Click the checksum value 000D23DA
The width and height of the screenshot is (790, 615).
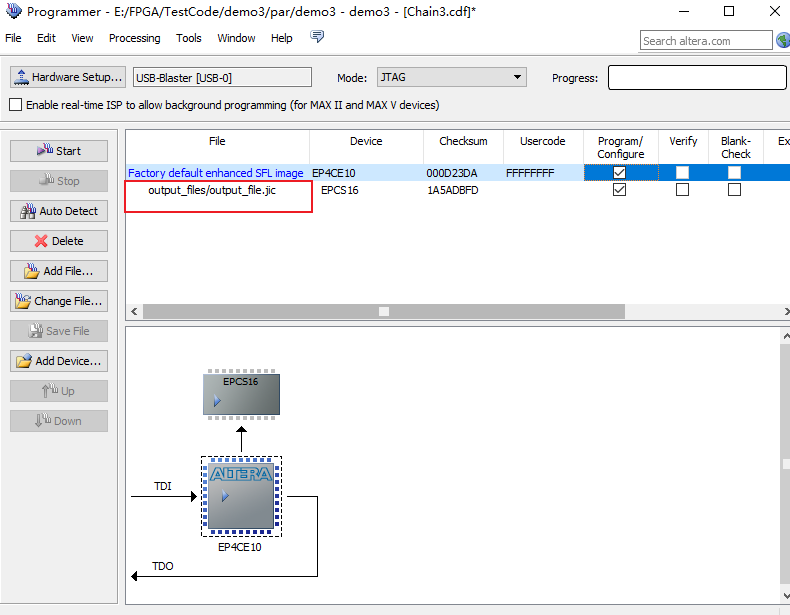[x=451, y=173]
